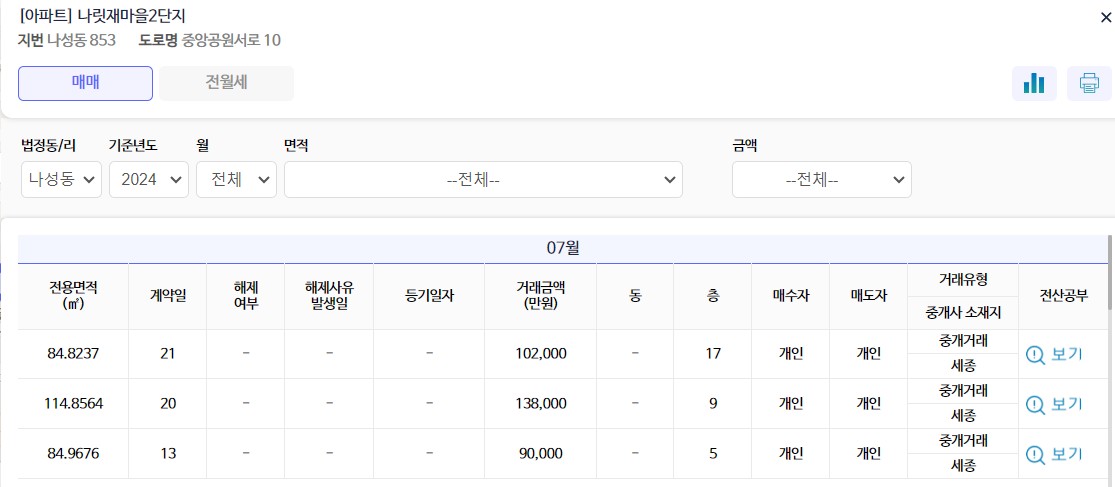Click the 등기일자 column header
Viewport: 1115px width, 487px height.
pos(430,296)
